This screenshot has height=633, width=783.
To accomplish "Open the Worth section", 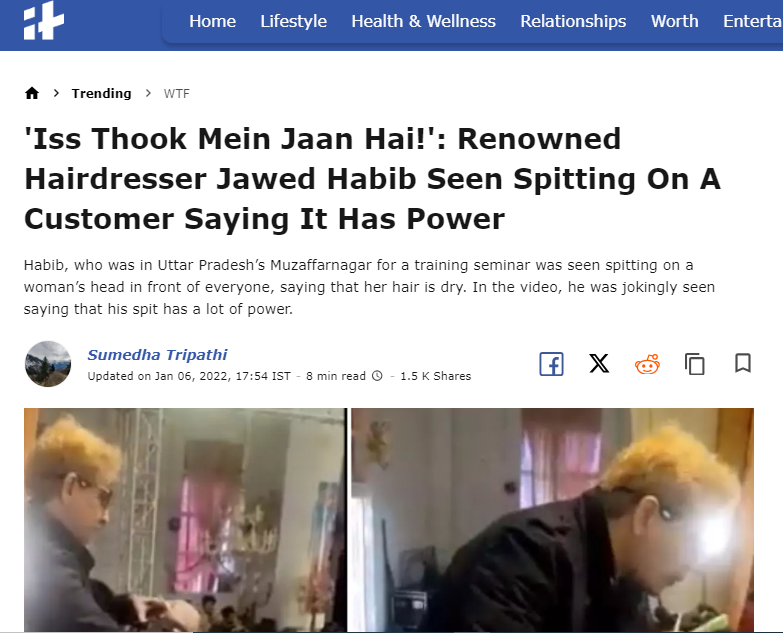I will pyautogui.click(x=675, y=21).
